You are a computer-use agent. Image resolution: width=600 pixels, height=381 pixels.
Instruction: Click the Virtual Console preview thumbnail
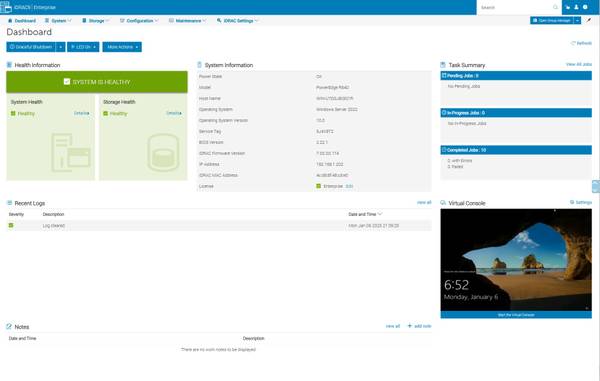pyautogui.click(x=516, y=260)
